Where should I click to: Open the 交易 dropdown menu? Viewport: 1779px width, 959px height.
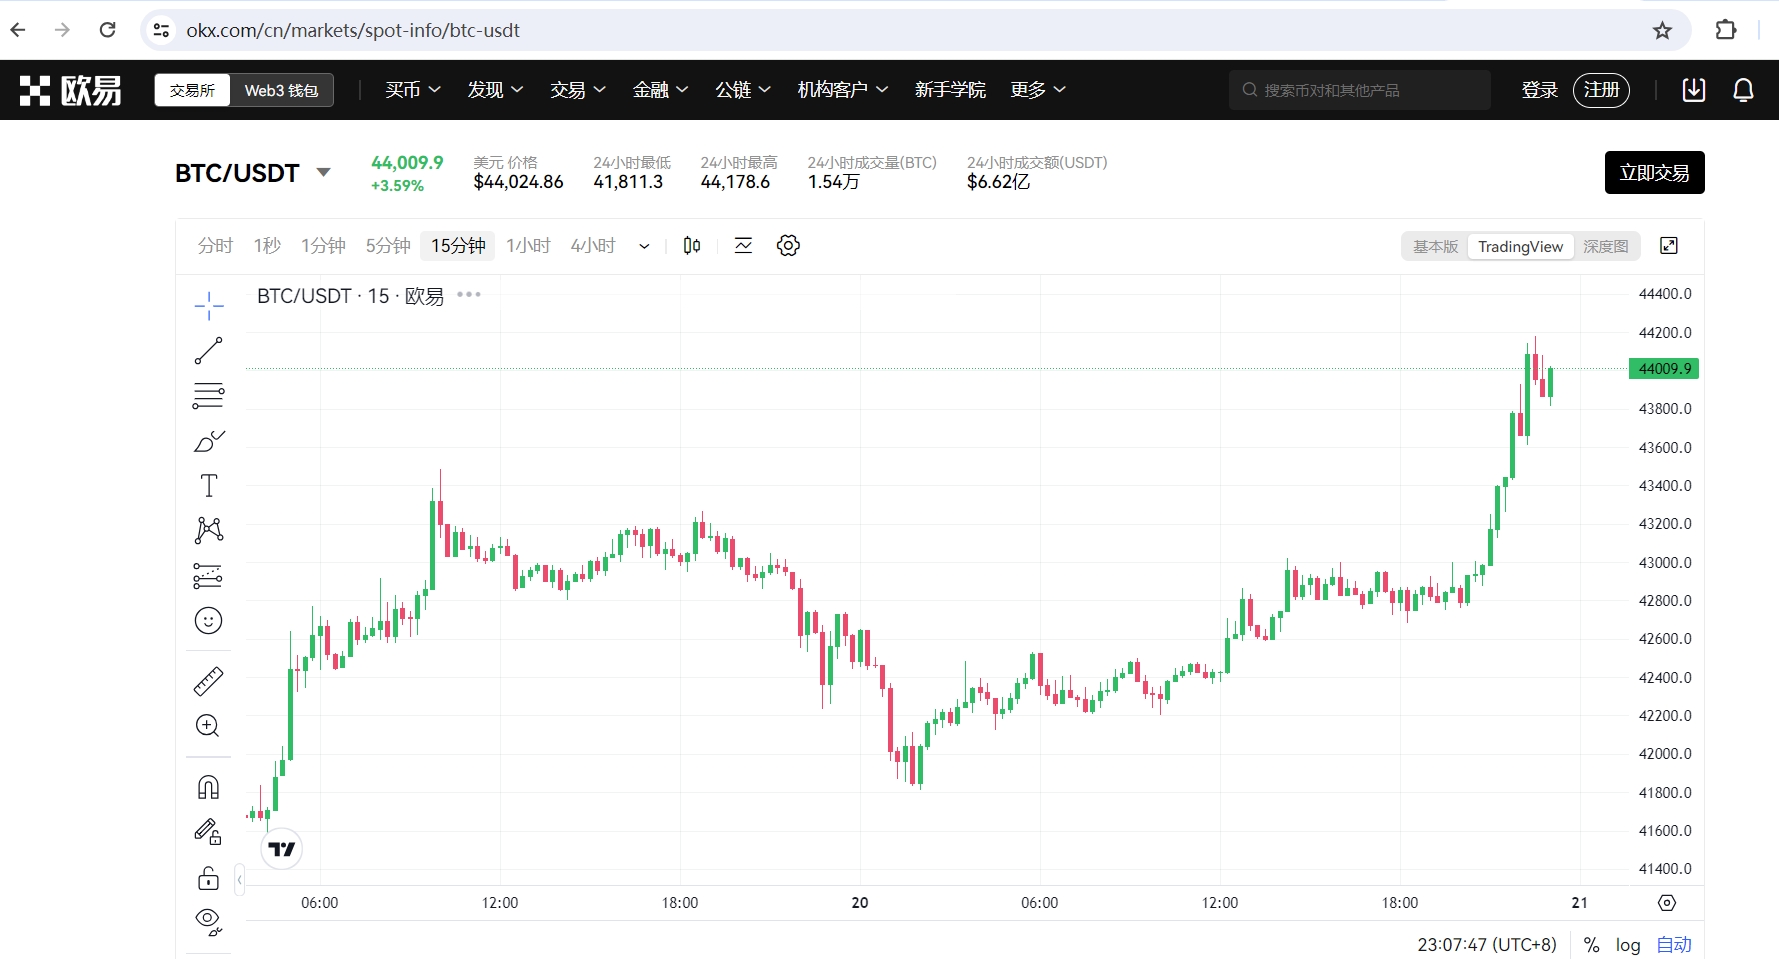pos(578,90)
